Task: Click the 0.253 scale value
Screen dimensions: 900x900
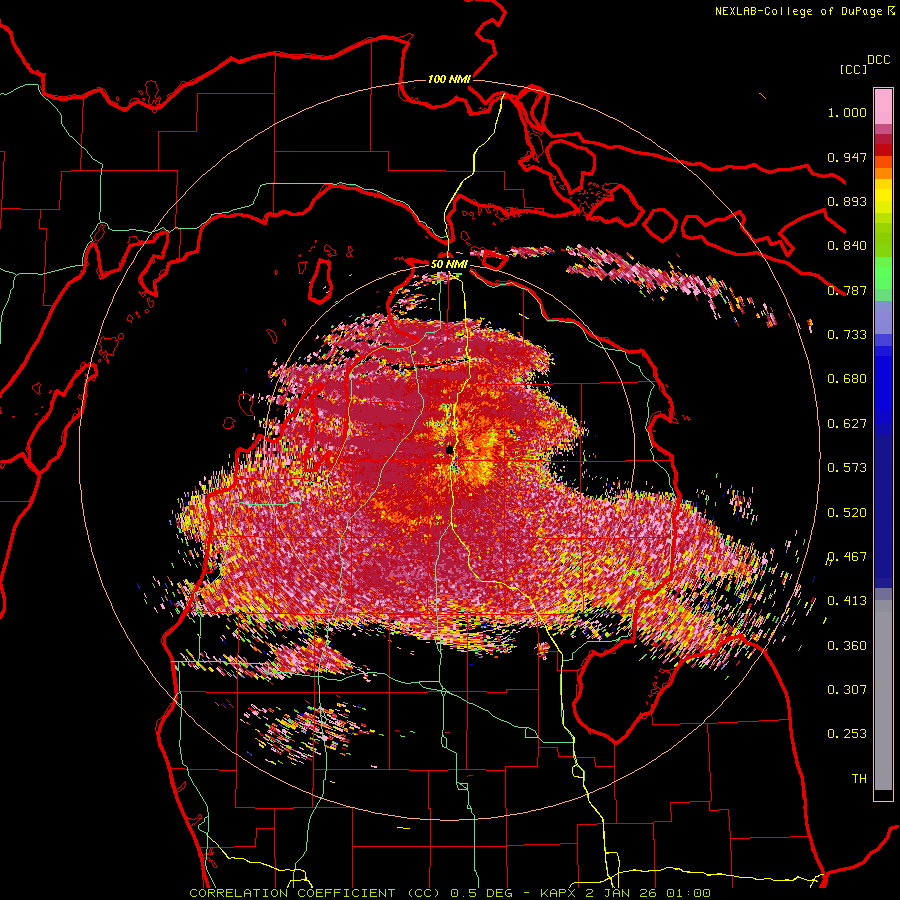Action: [x=847, y=734]
